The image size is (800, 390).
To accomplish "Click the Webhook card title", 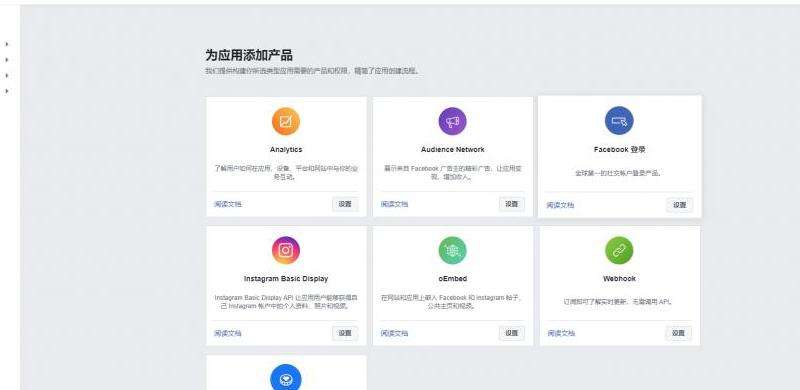I will [x=619, y=279].
